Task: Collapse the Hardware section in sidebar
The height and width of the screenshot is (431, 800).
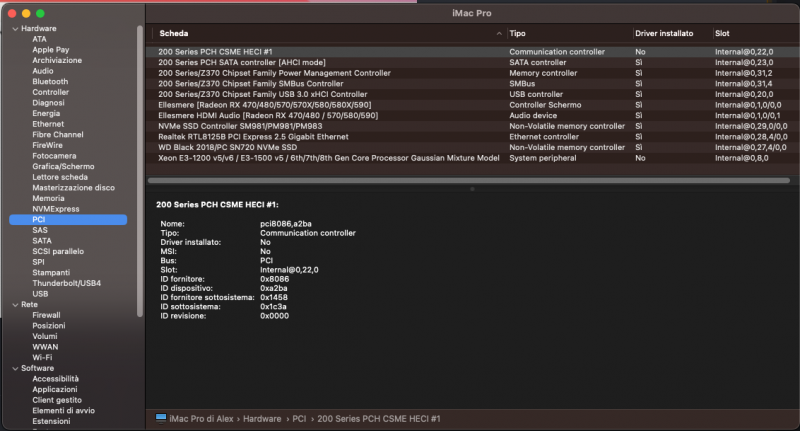Action: [15, 29]
